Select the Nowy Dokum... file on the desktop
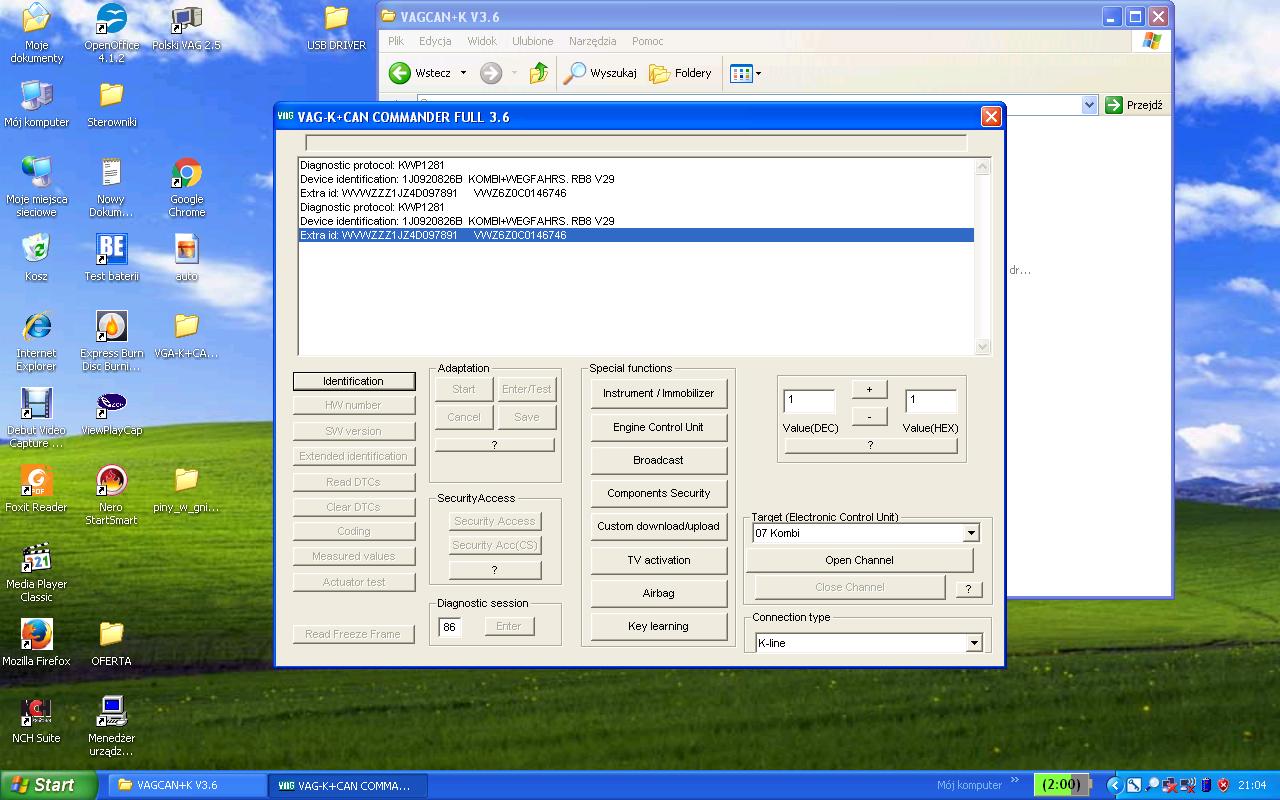 (x=111, y=187)
